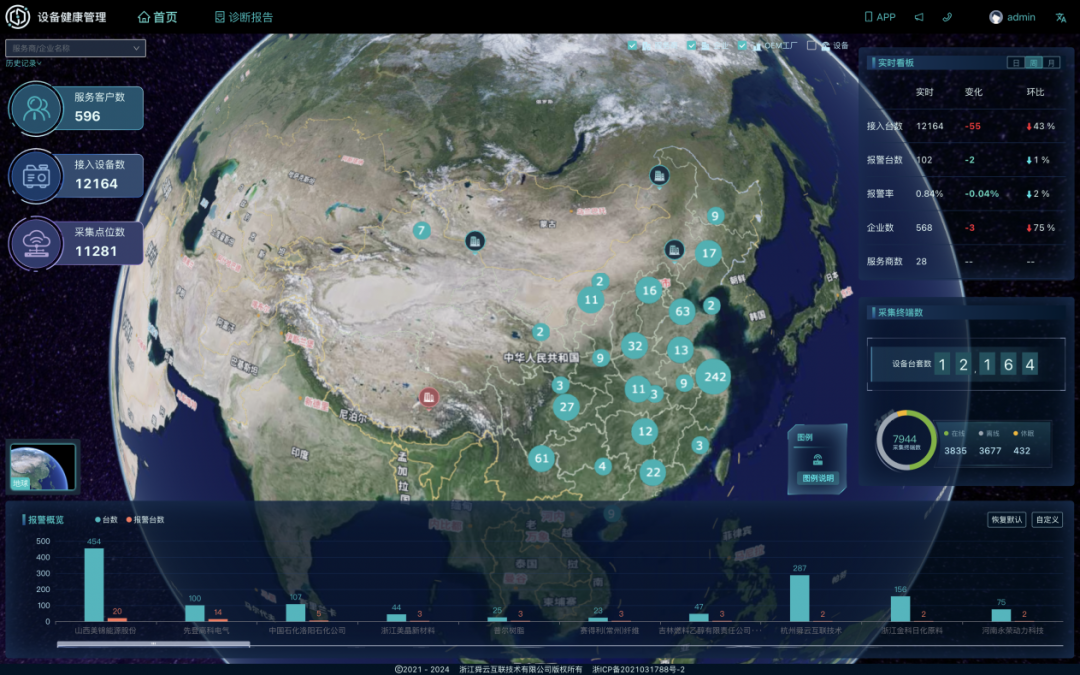Click the 7944 采集终端数 donut chart
Viewport: 1080px width, 675px height.
[905, 441]
